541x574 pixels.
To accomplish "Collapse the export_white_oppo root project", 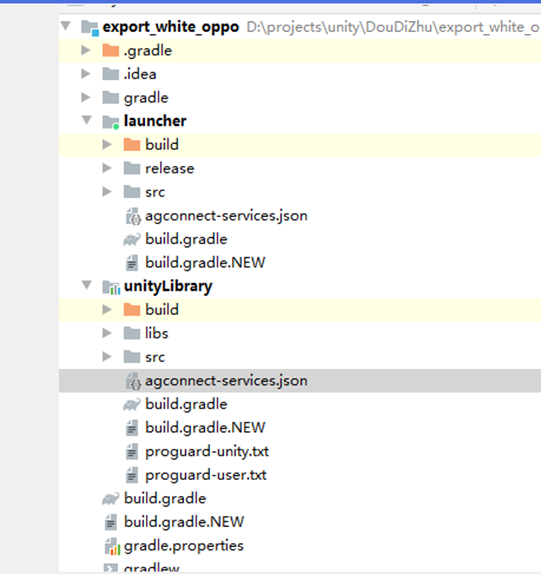I will pyautogui.click(x=66, y=26).
